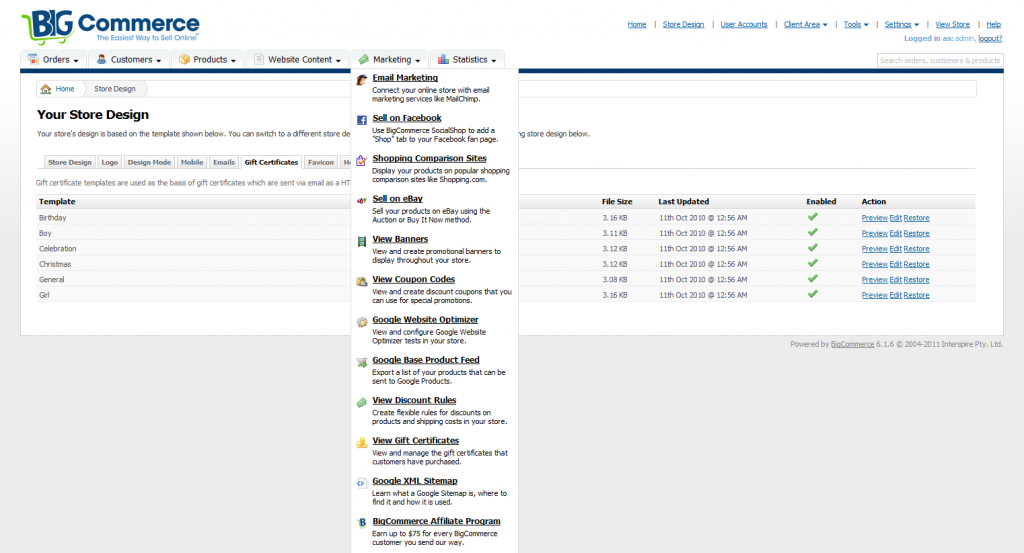
Task: Click the eBay icon in the menu
Action: point(362,200)
